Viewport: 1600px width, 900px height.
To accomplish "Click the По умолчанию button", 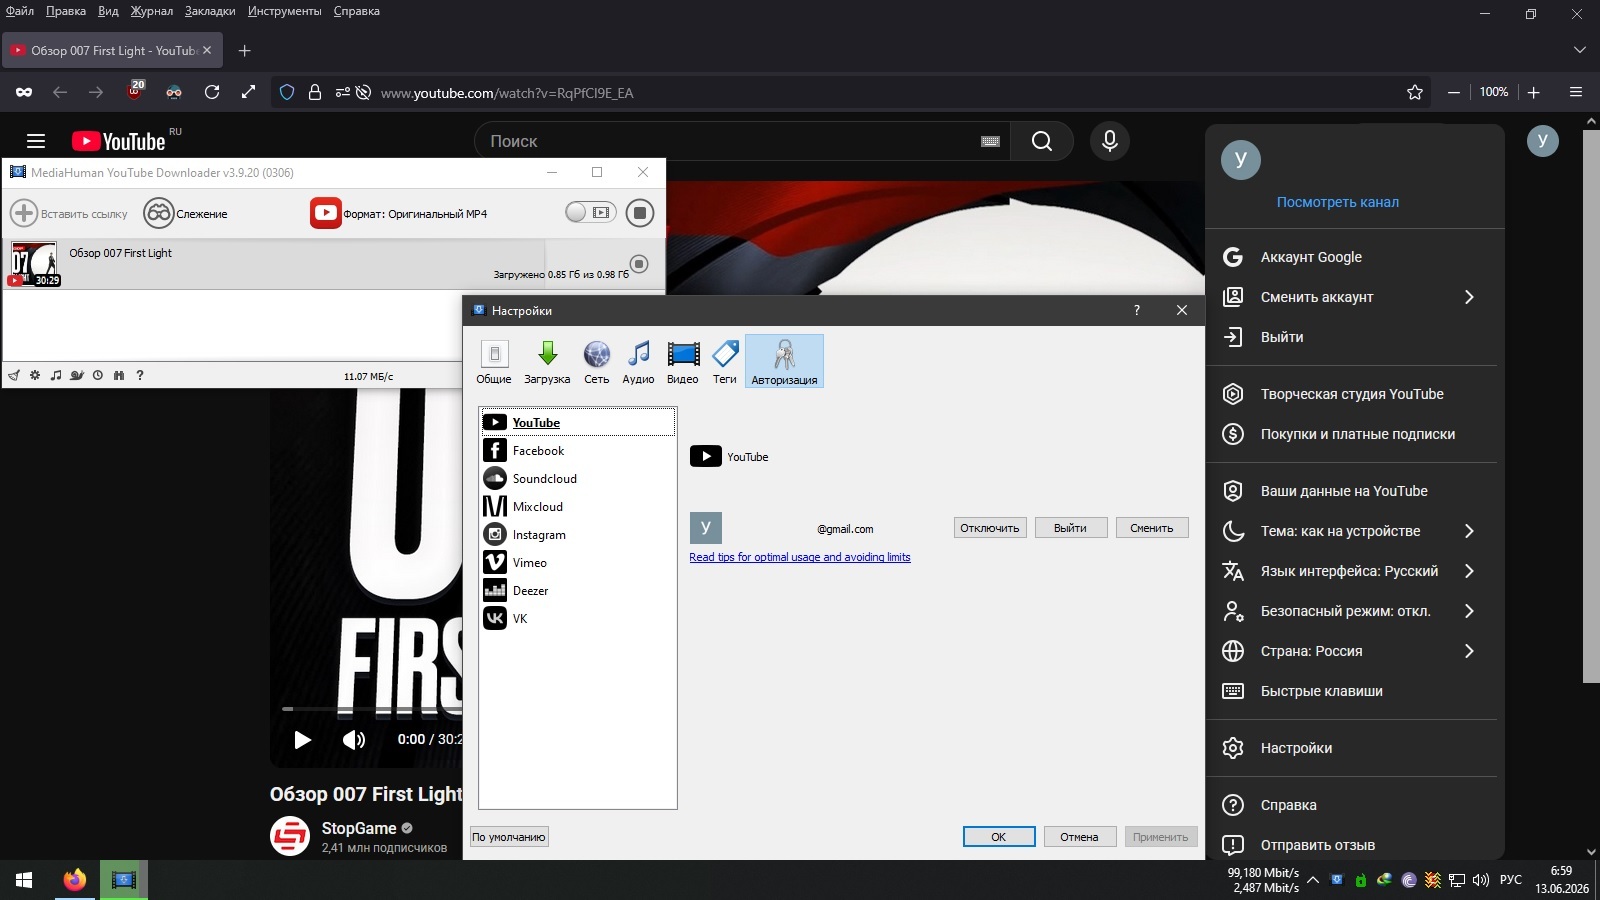I will [x=509, y=837].
